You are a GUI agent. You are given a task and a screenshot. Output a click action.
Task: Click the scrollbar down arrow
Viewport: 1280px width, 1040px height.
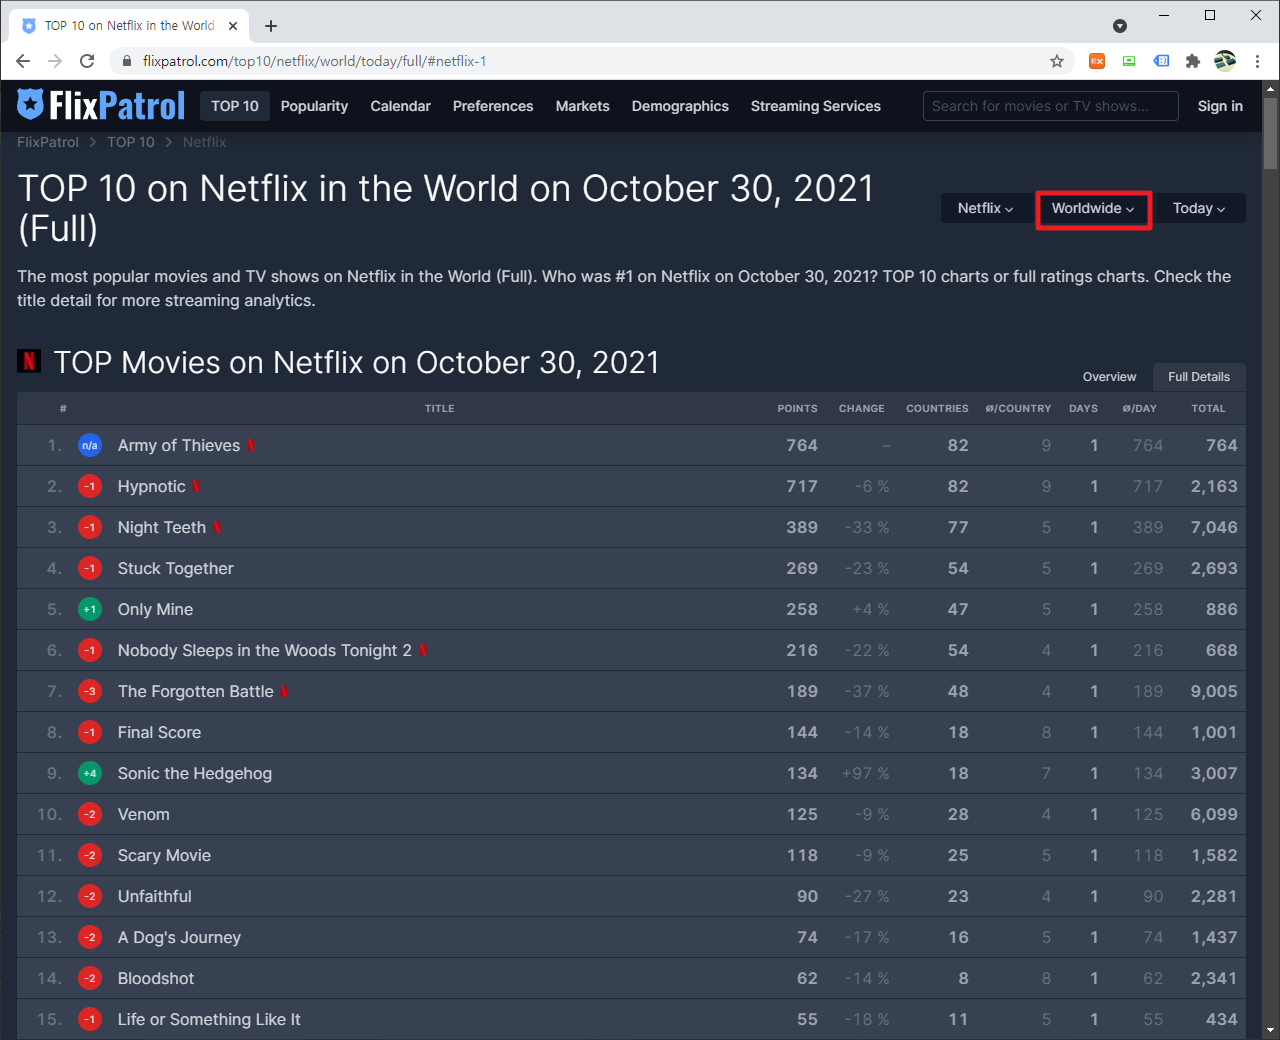(x=1271, y=1029)
